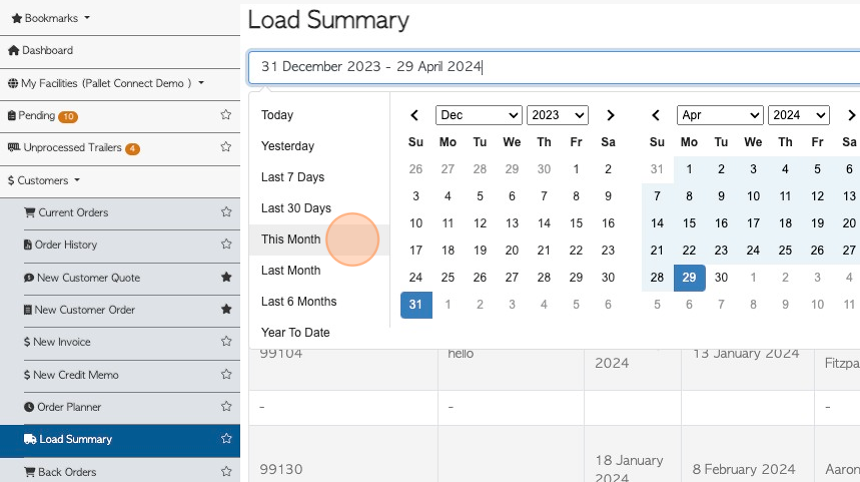Star the Back Orders menu item
Image resolution: width=860 pixels, height=482 pixels.
(x=226, y=472)
